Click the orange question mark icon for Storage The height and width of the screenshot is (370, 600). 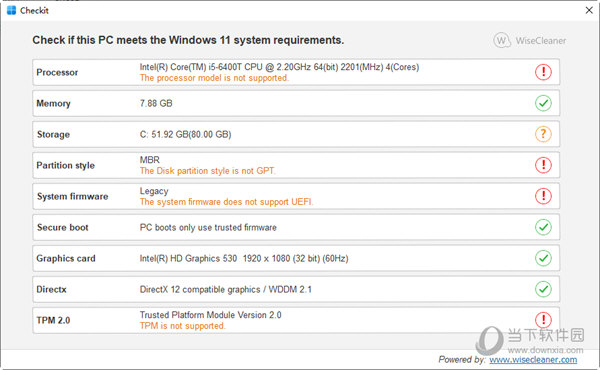pyautogui.click(x=543, y=134)
